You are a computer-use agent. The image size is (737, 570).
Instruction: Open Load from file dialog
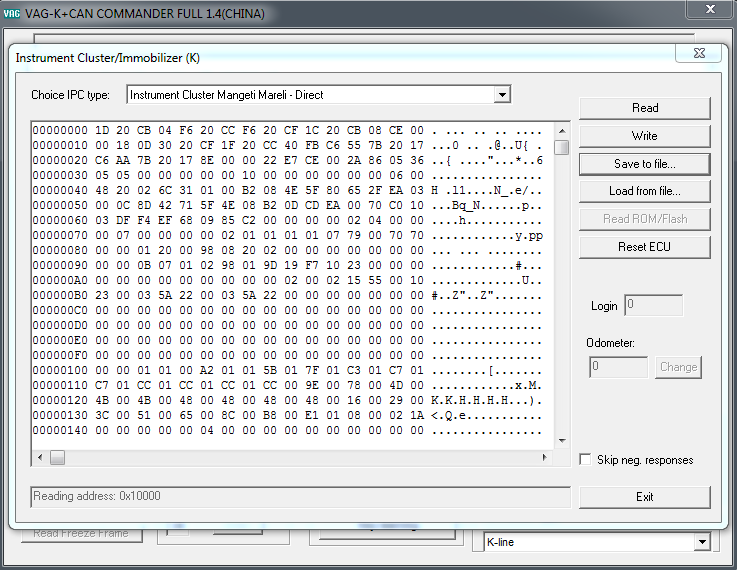pos(644,191)
